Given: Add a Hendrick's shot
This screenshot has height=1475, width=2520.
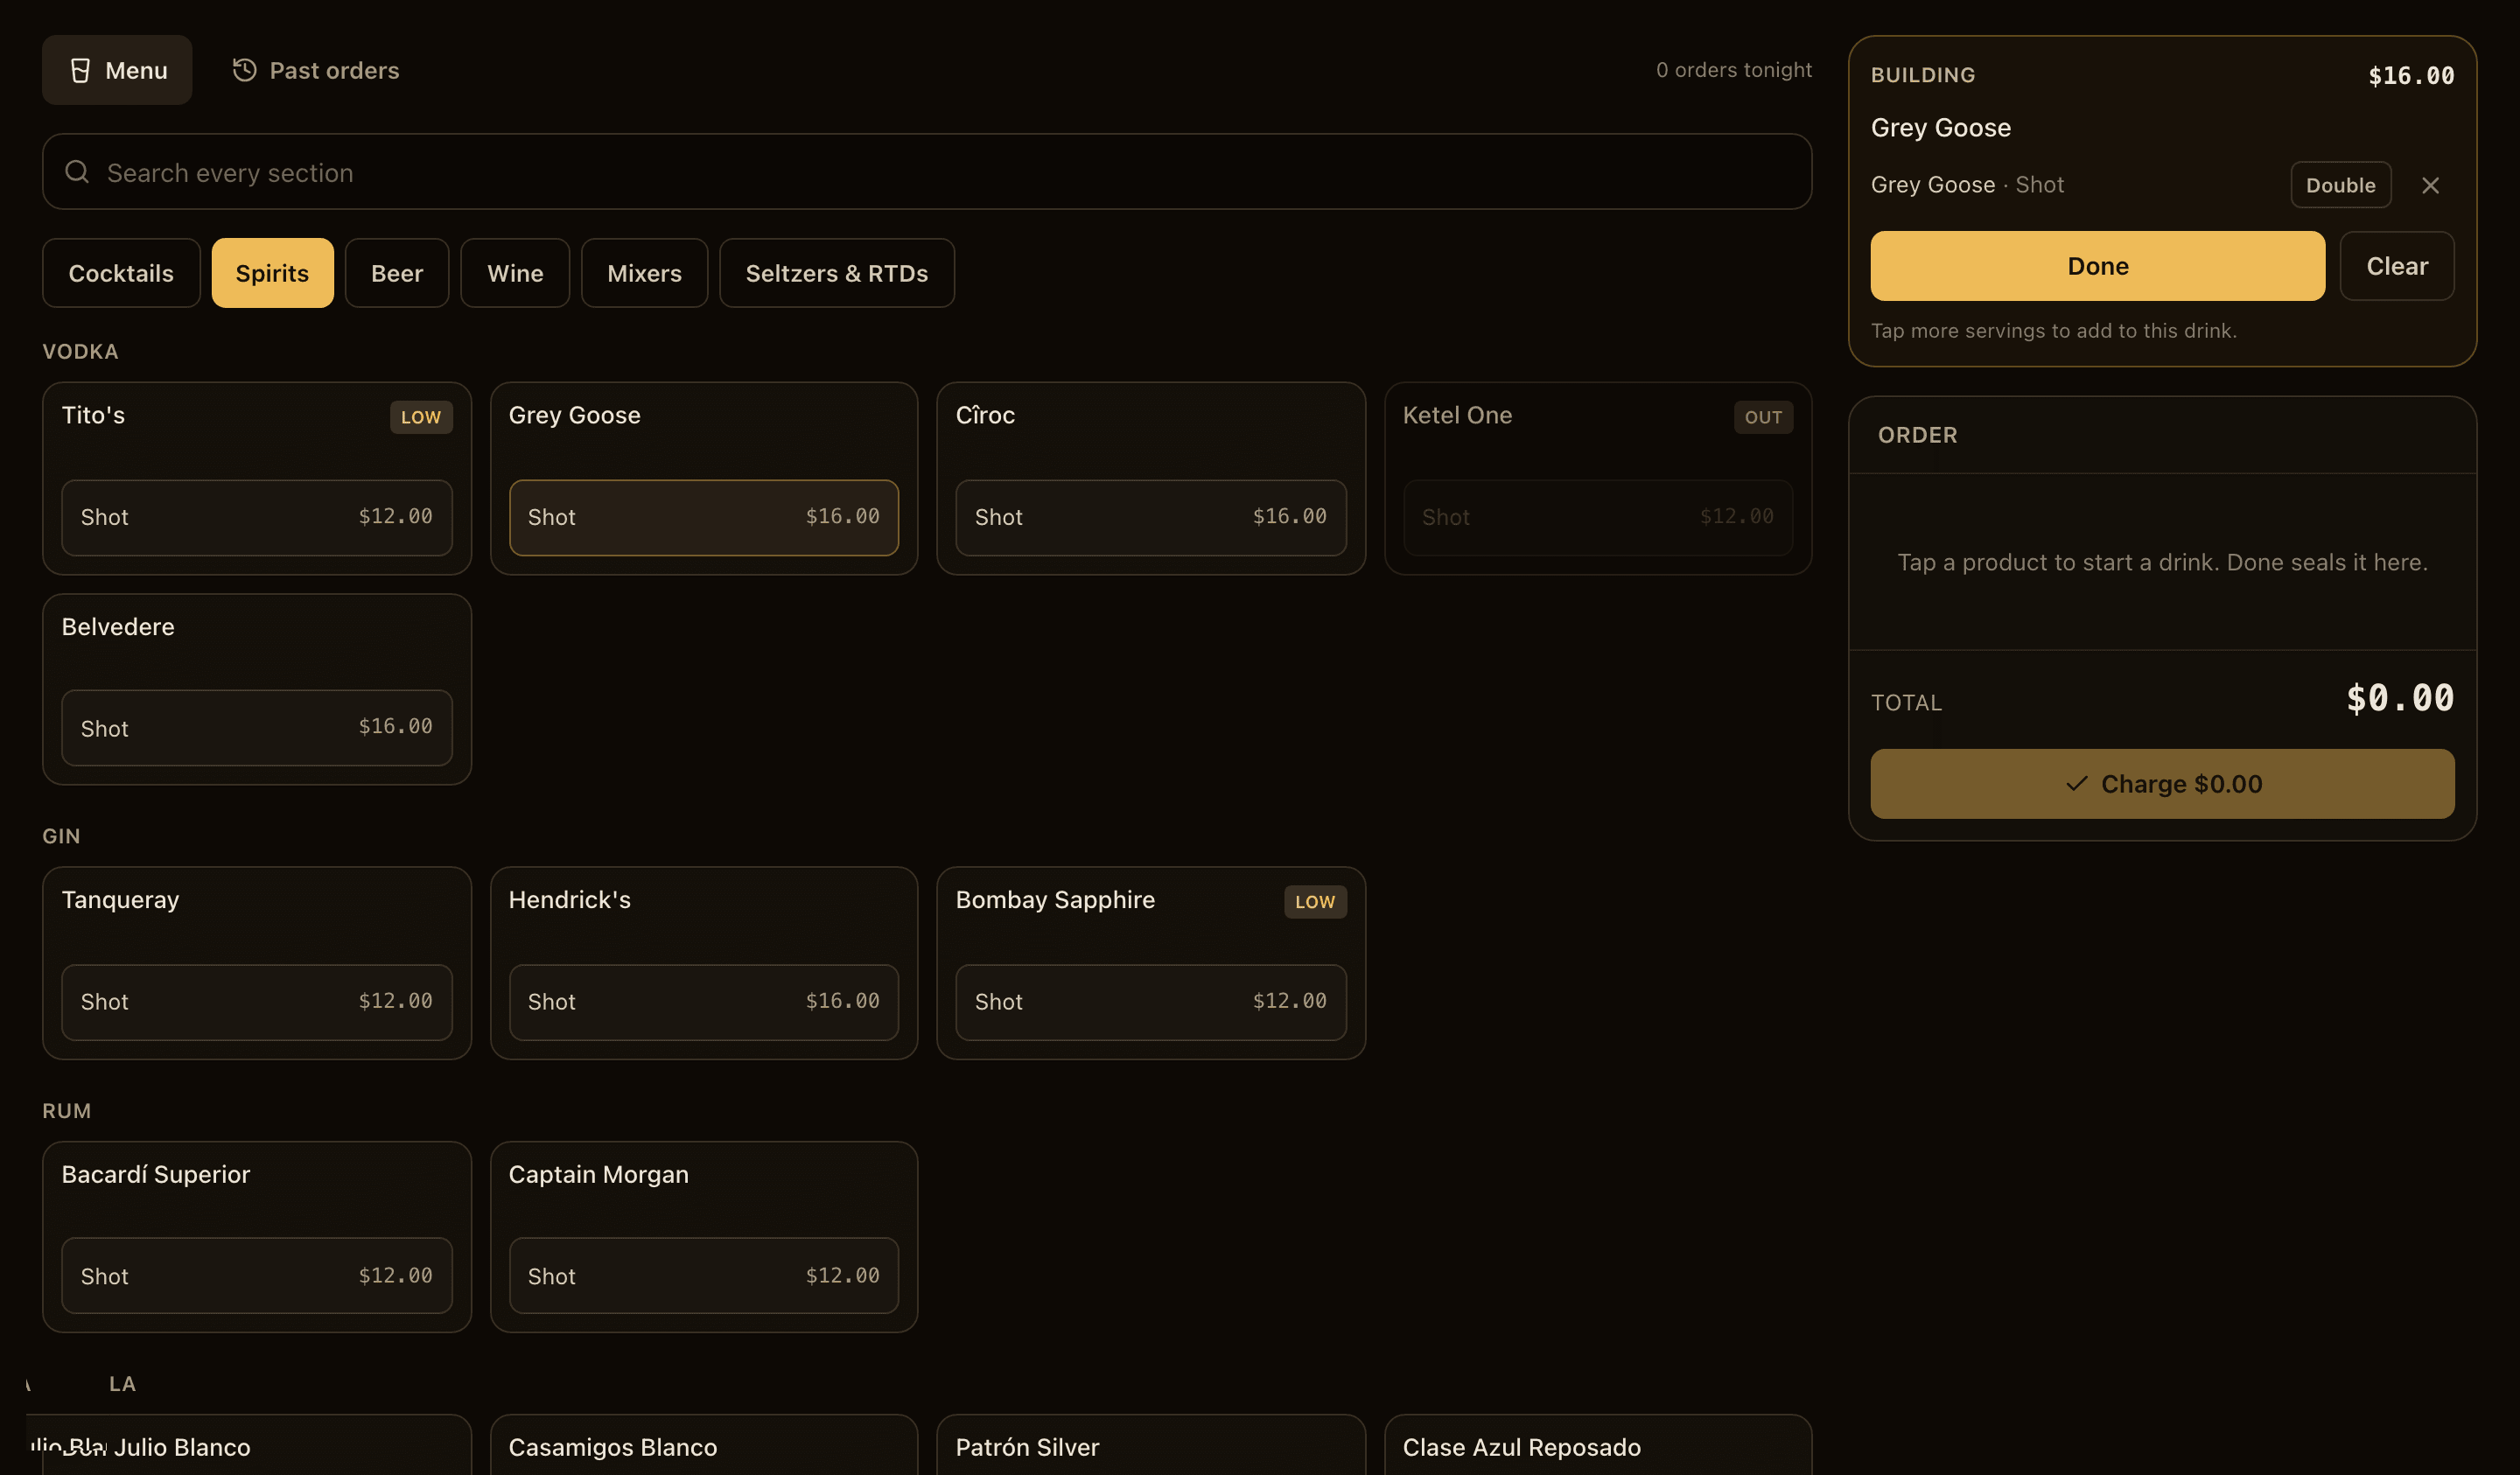Looking at the screenshot, I should pyautogui.click(x=704, y=1002).
